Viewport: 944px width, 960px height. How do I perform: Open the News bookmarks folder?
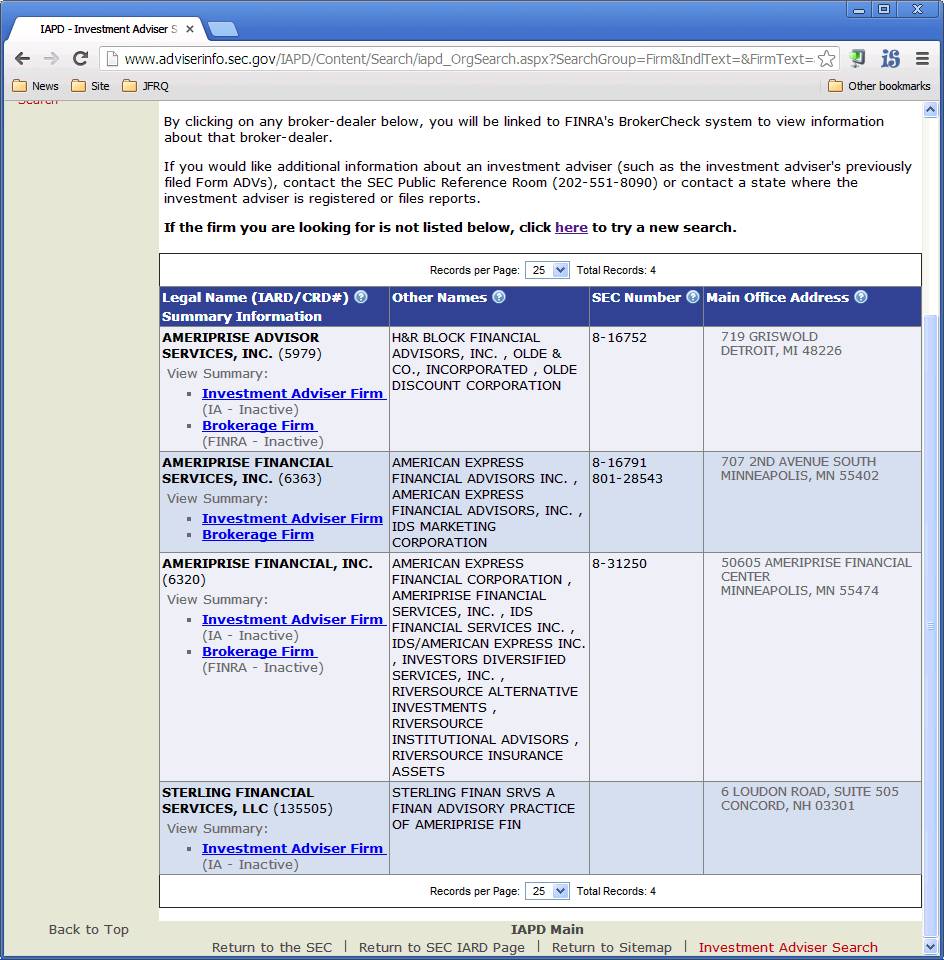point(36,86)
